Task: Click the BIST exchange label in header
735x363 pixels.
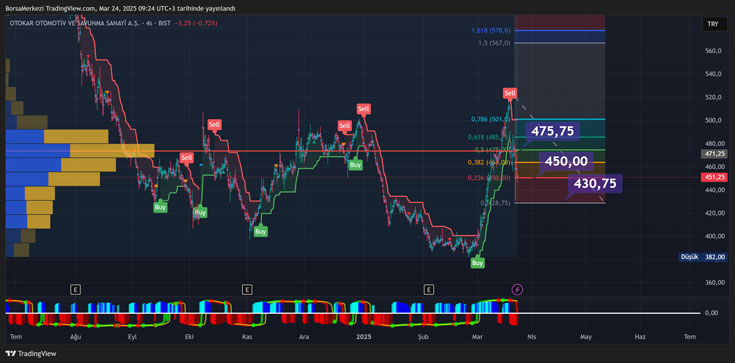Action: (164, 23)
